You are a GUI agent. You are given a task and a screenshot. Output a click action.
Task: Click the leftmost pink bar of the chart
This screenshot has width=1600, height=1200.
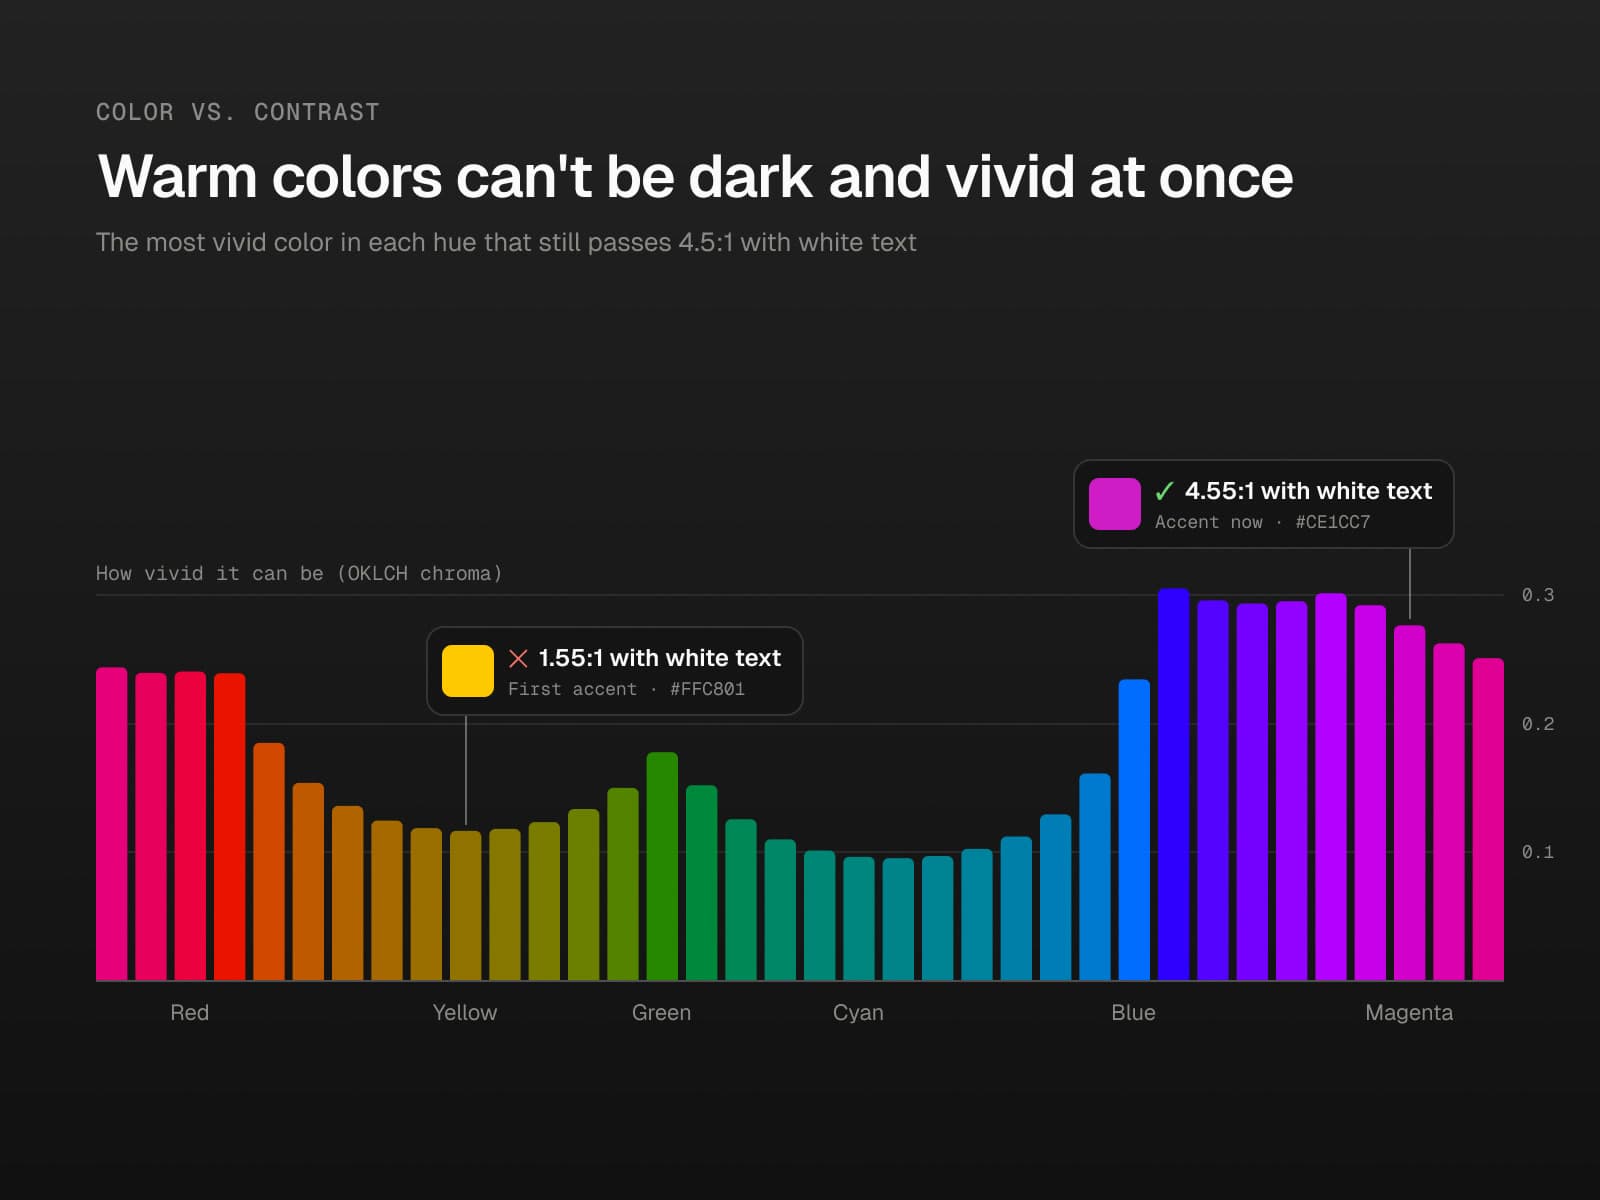pos(112,824)
